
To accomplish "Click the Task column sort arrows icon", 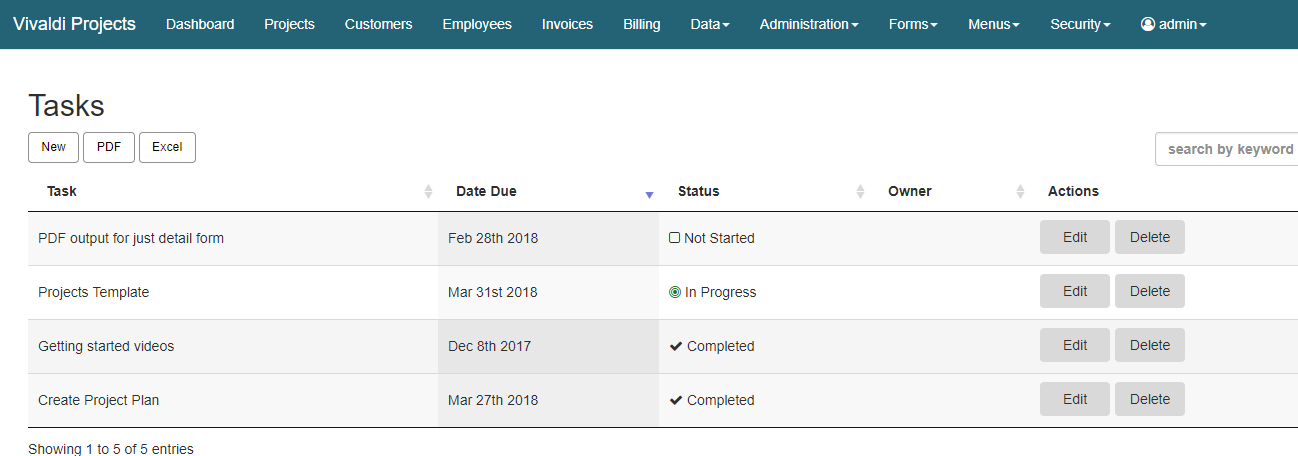I will click(x=428, y=191).
